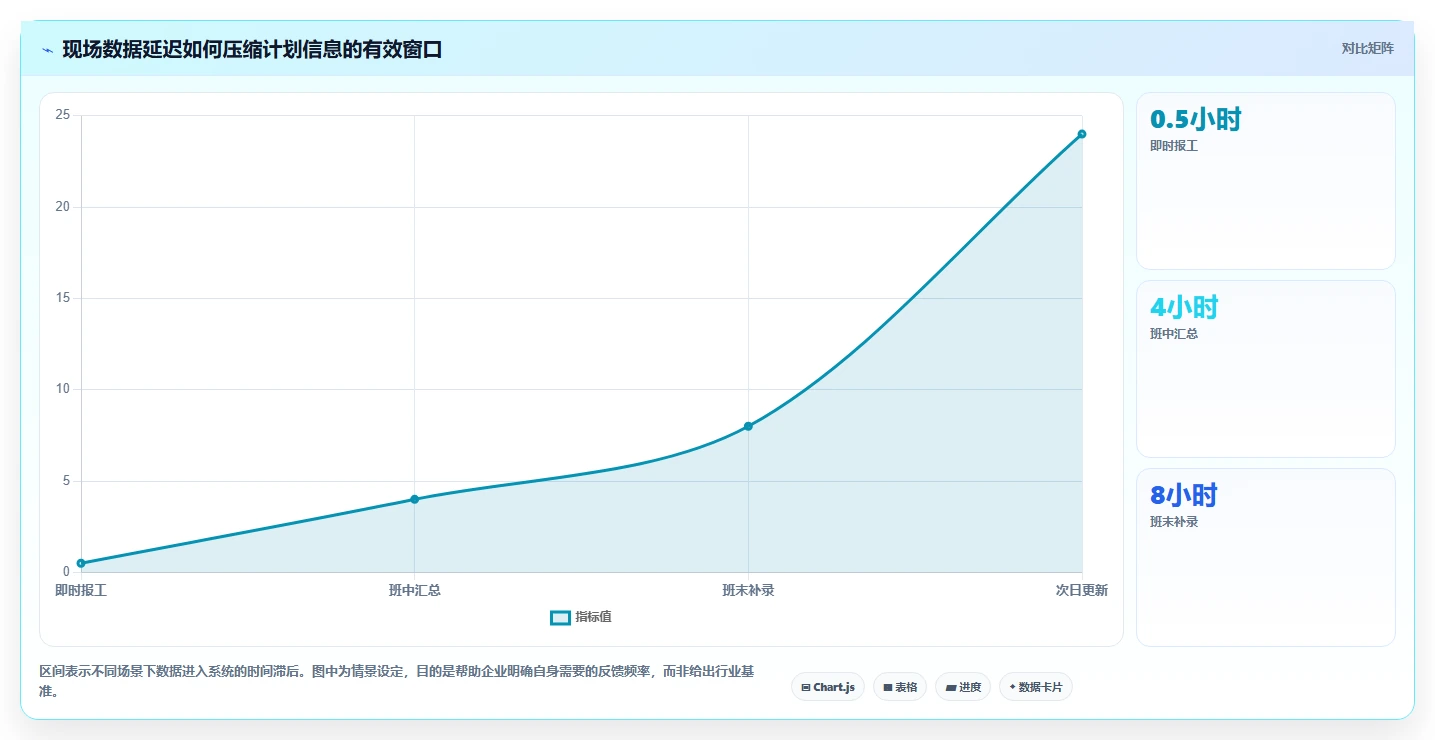Click the y-axis value 15

62,298
